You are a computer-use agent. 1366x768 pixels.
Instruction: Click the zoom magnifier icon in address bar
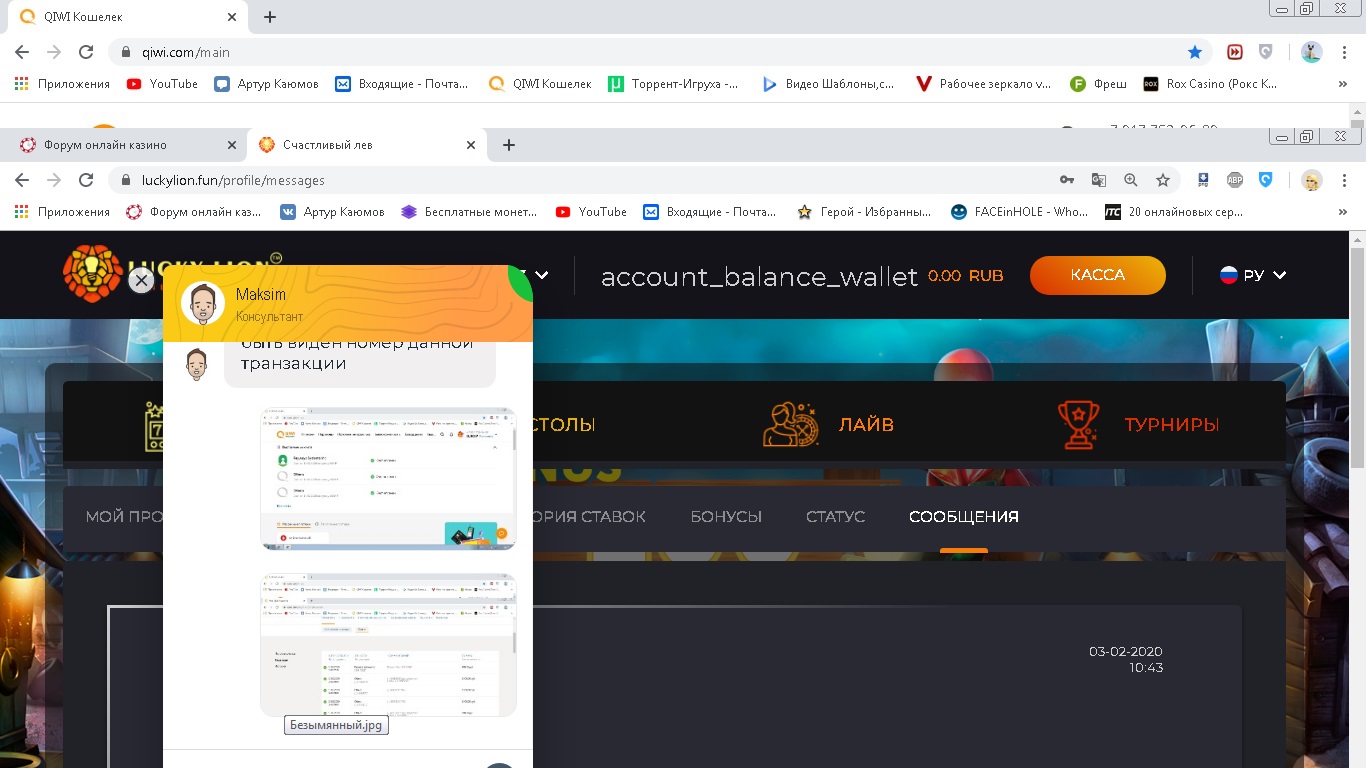click(x=1131, y=180)
